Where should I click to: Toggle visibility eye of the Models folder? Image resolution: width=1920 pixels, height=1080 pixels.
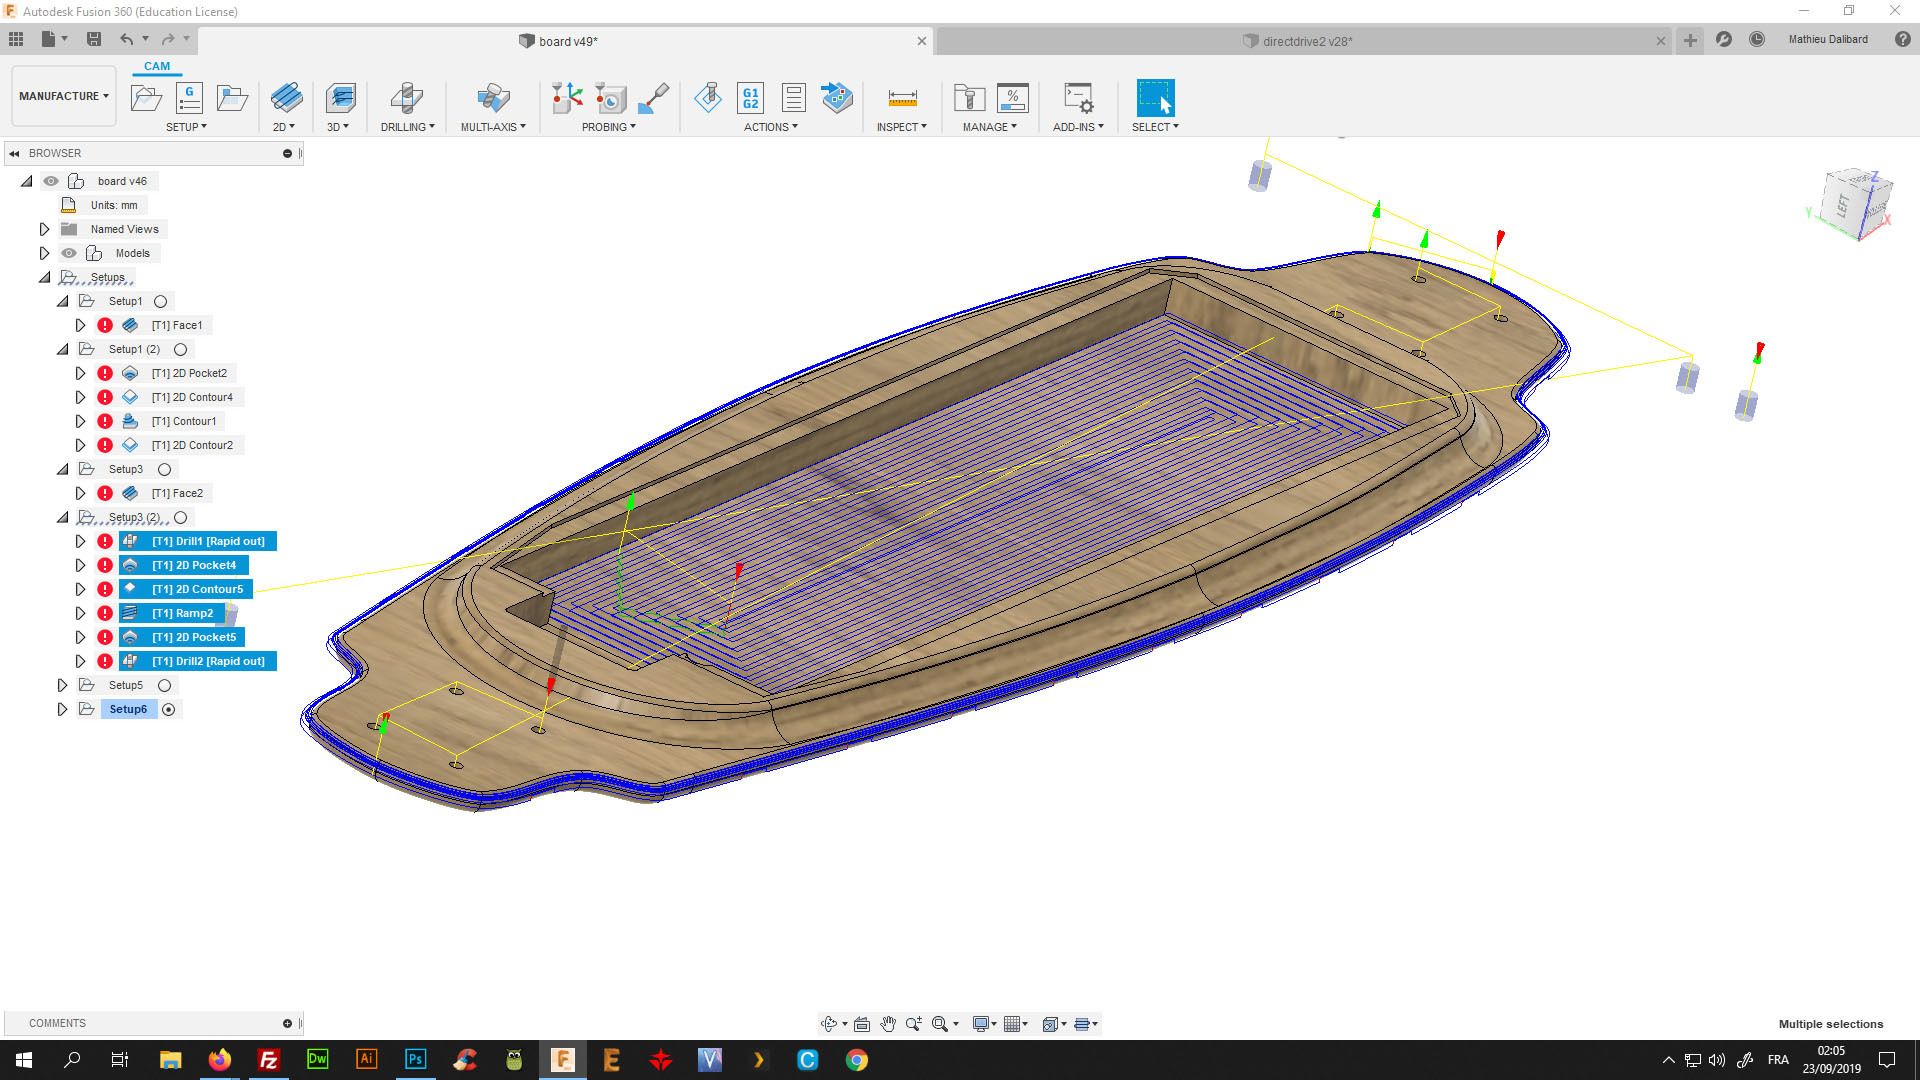coord(69,253)
